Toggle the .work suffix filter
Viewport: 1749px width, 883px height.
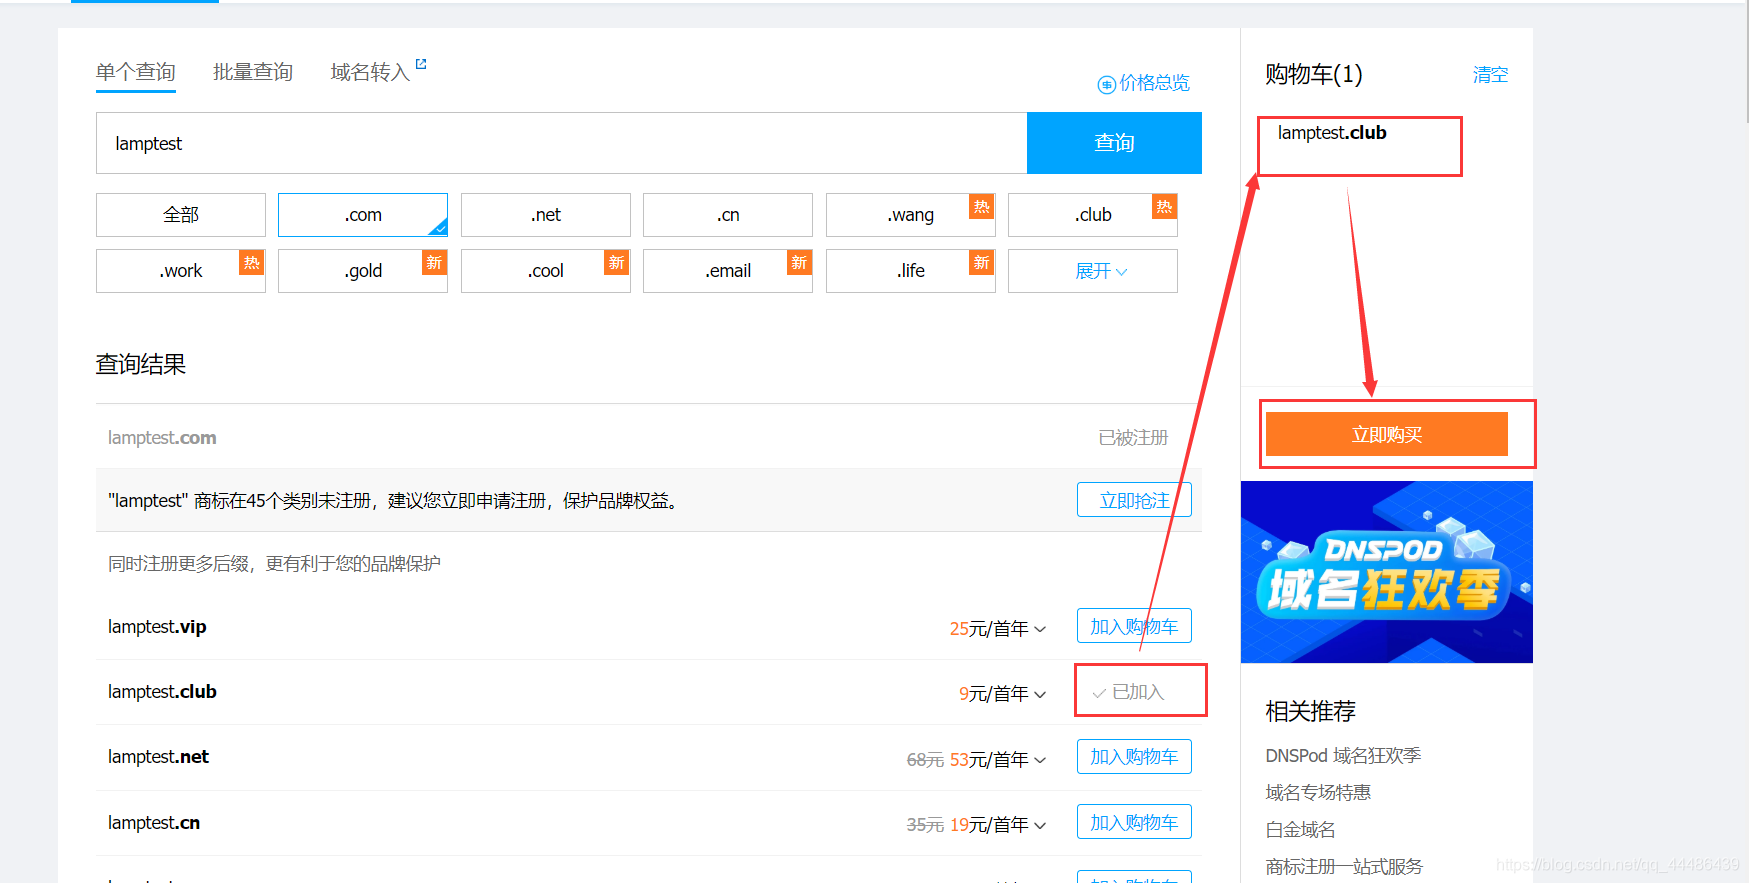tap(181, 271)
